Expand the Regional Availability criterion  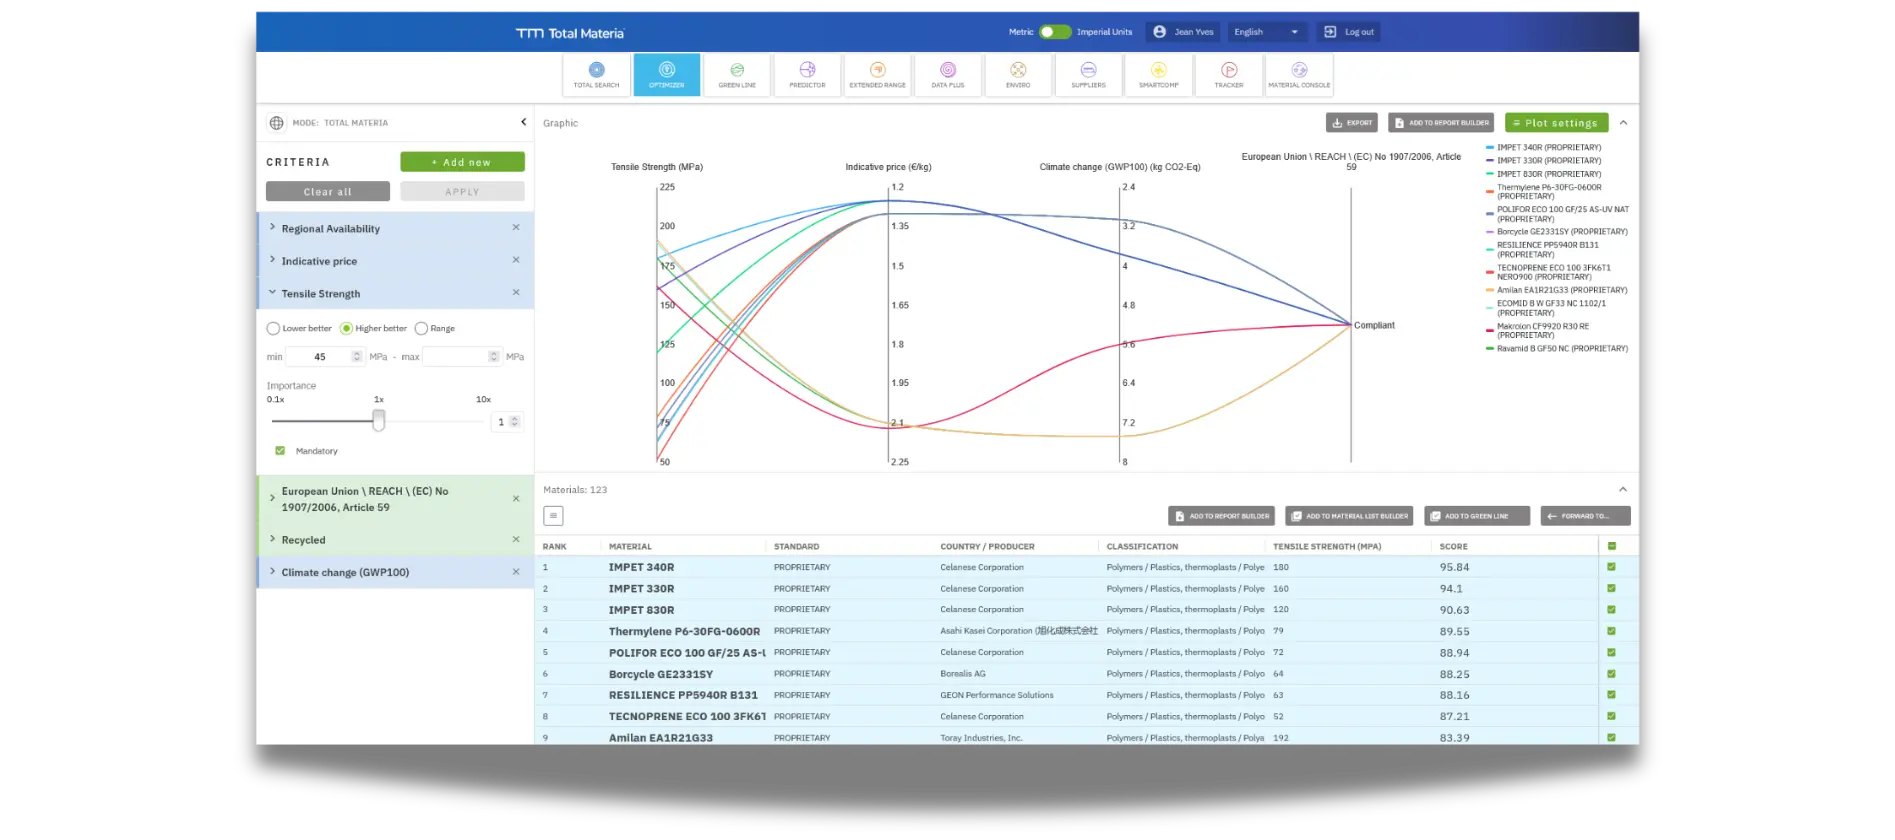pos(272,228)
